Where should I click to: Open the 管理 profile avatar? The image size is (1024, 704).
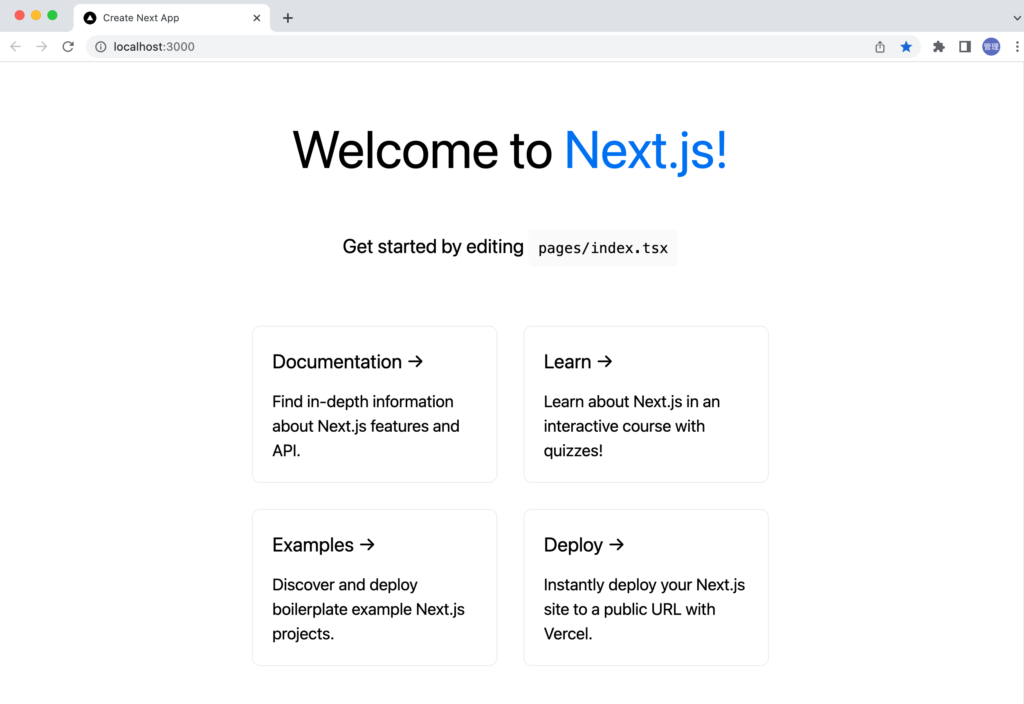991,46
